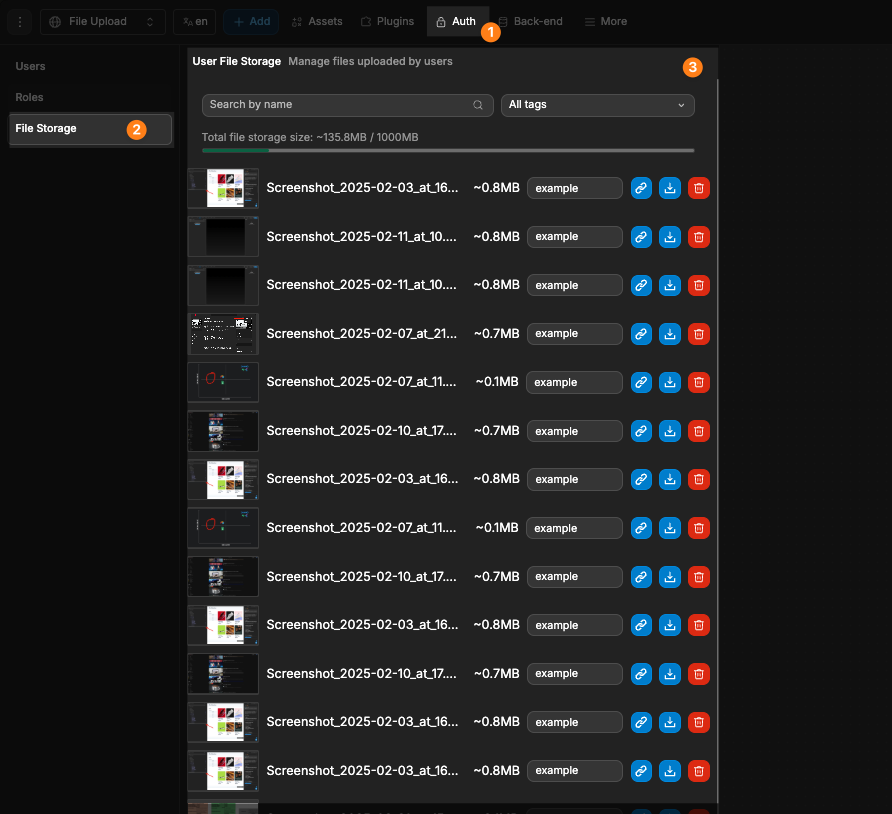892x814 pixels.
Task: Open the All tags filter dropdown
Action: [x=597, y=105]
